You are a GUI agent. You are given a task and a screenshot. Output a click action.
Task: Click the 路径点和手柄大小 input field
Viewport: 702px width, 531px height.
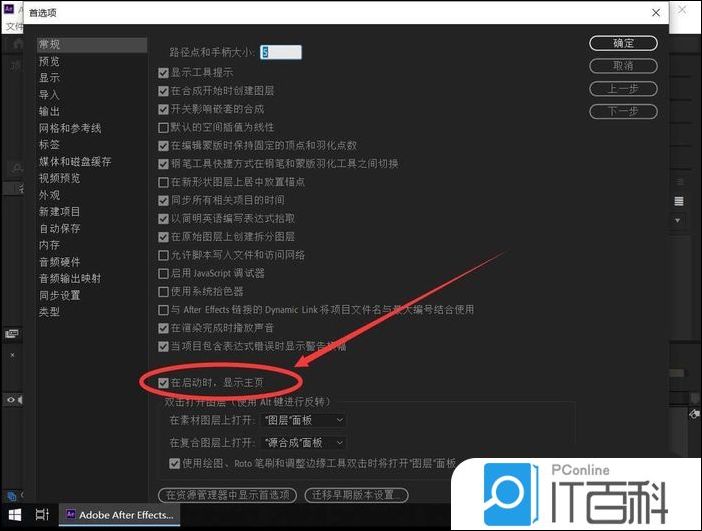(281, 52)
